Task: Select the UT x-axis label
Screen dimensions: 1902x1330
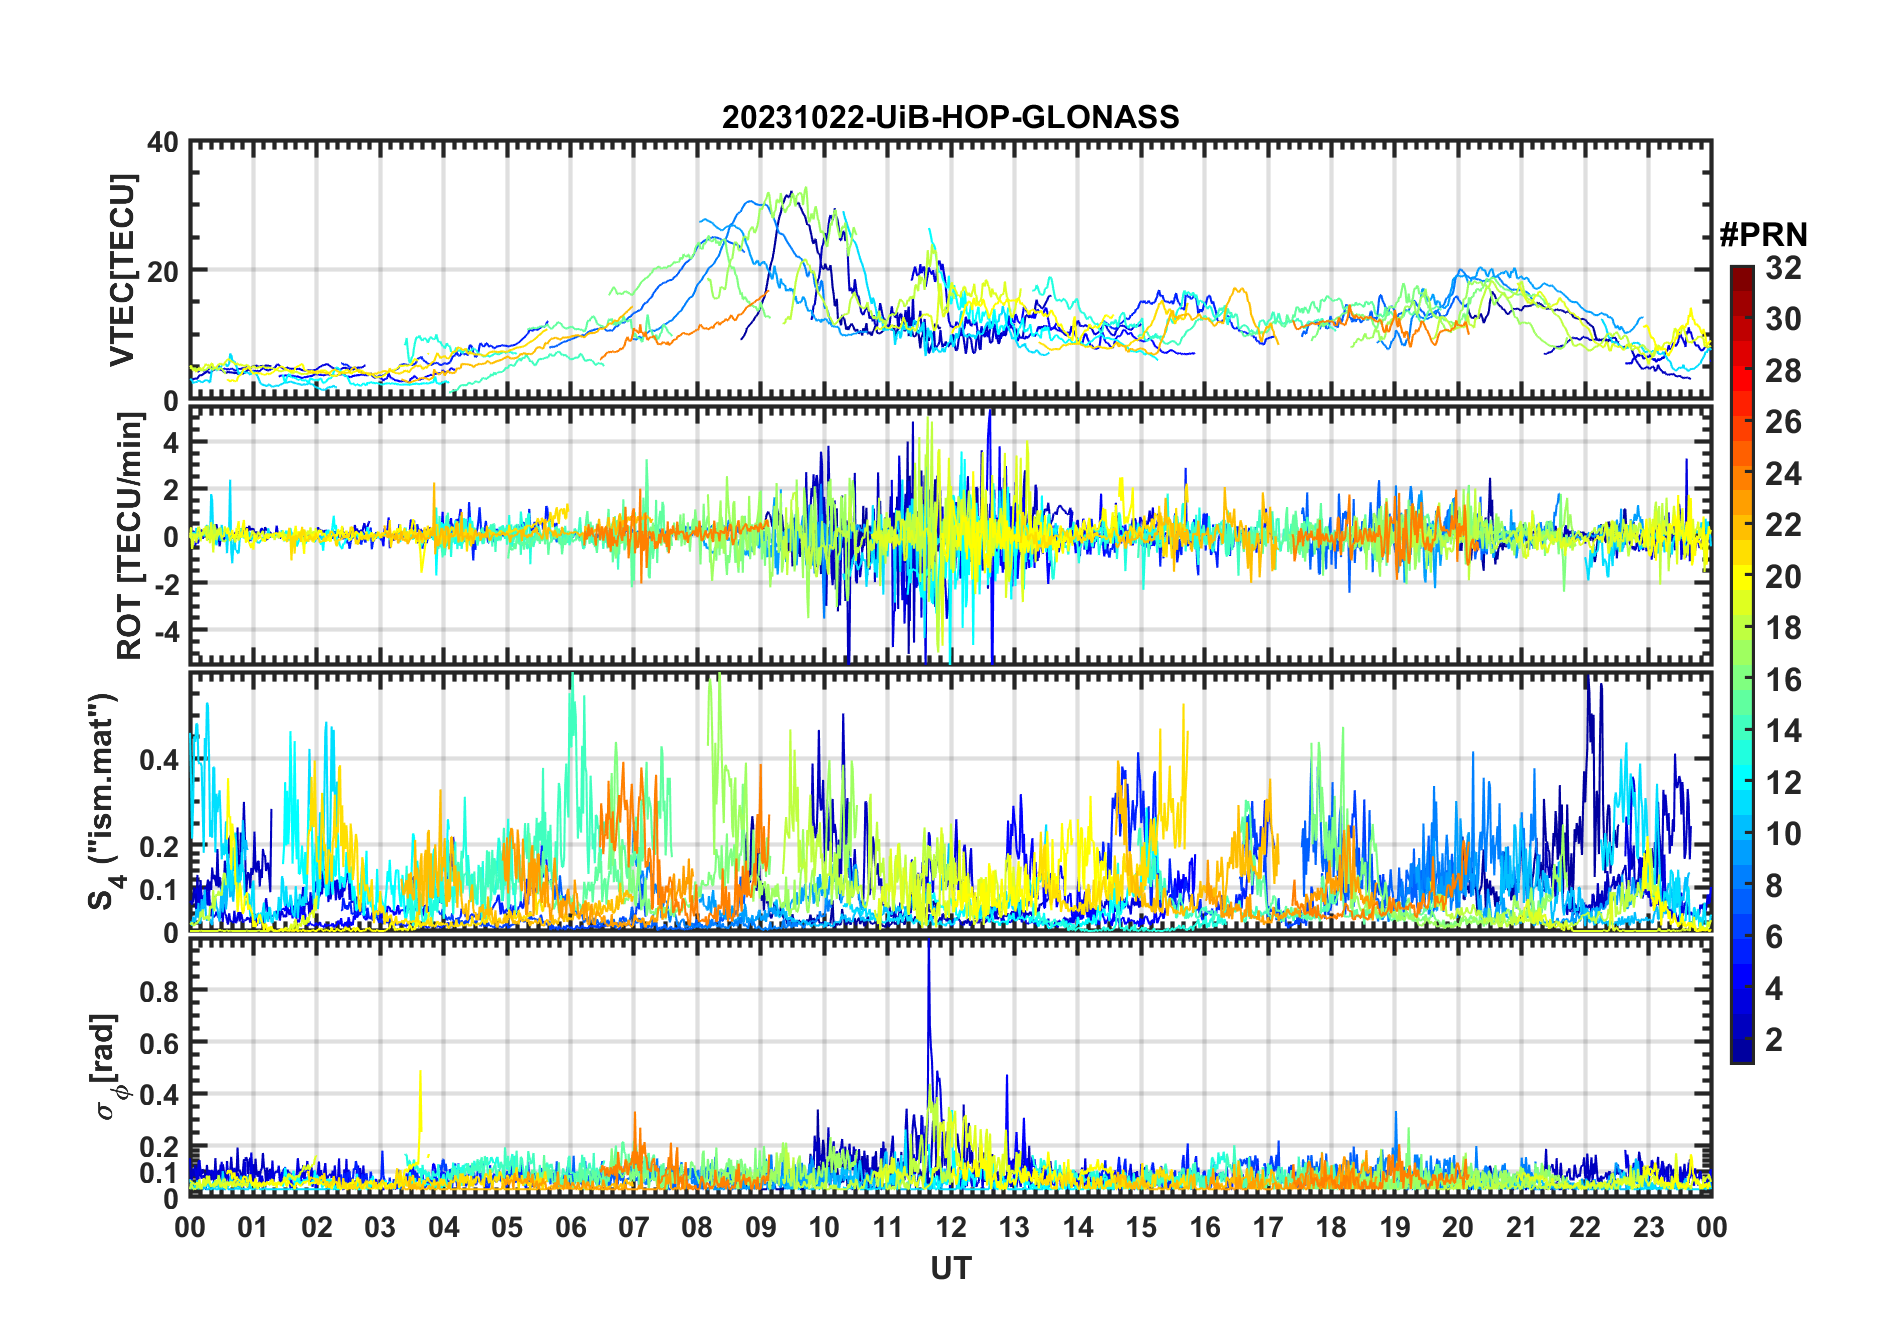Action: (950, 1268)
